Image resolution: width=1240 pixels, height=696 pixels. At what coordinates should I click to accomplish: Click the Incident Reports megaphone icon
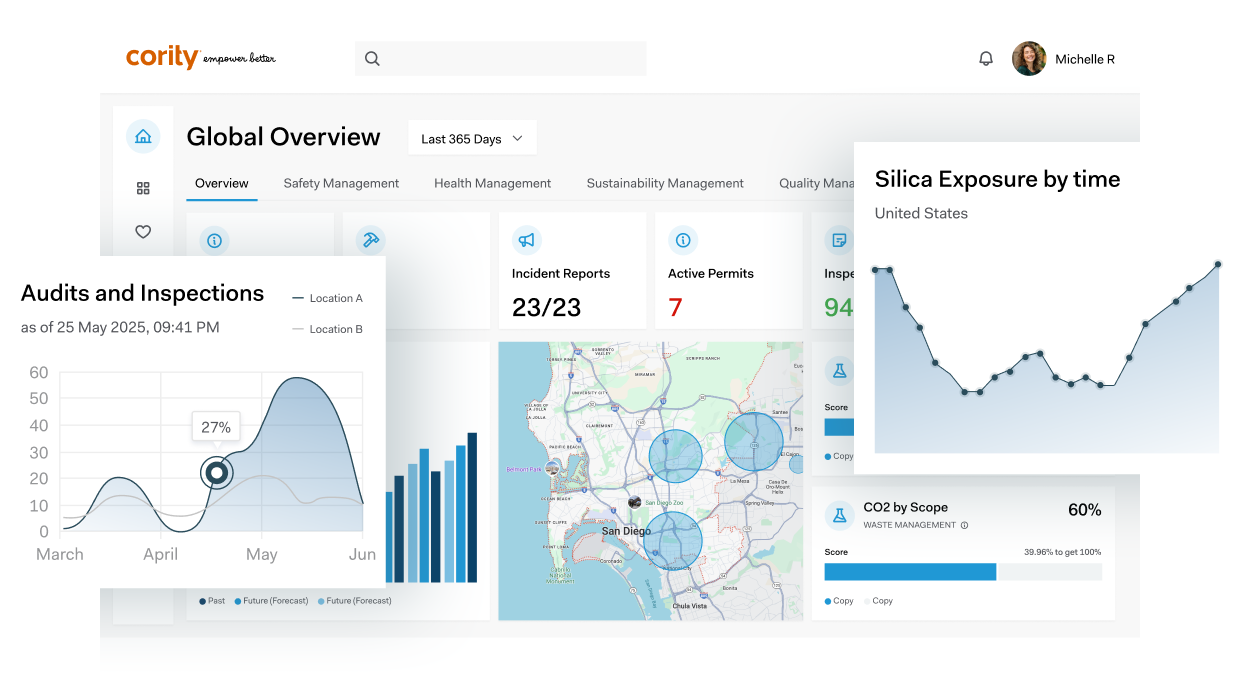(x=526, y=240)
